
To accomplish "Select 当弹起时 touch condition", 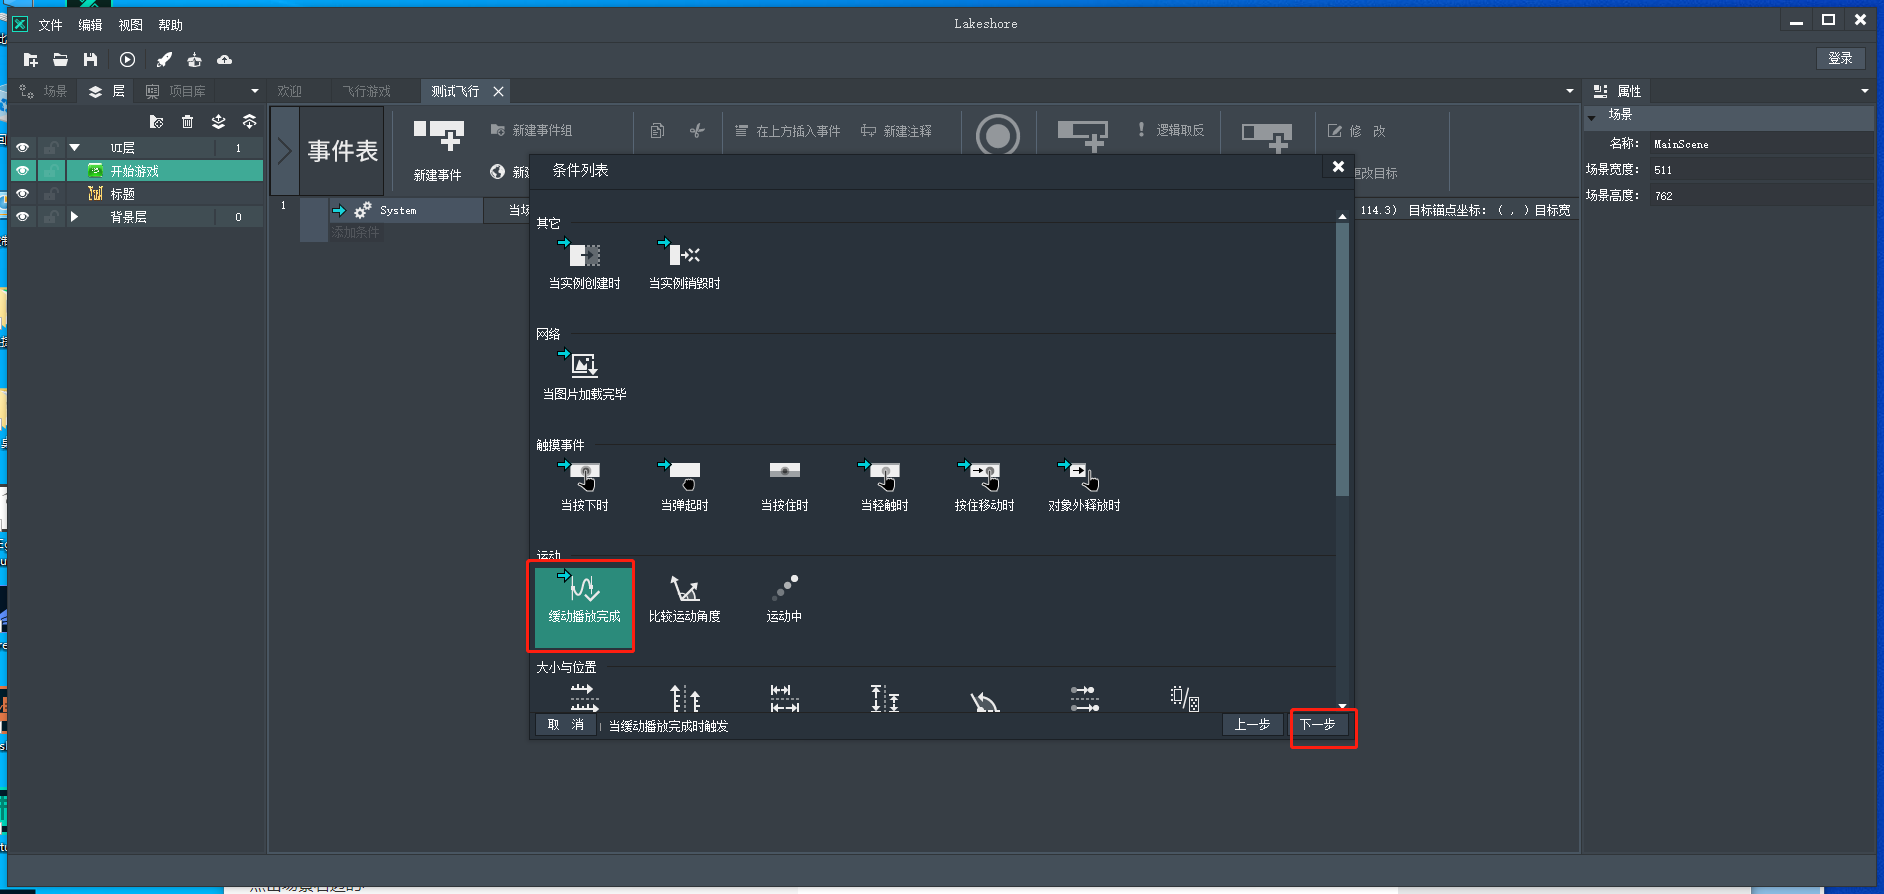I will coord(685,486).
